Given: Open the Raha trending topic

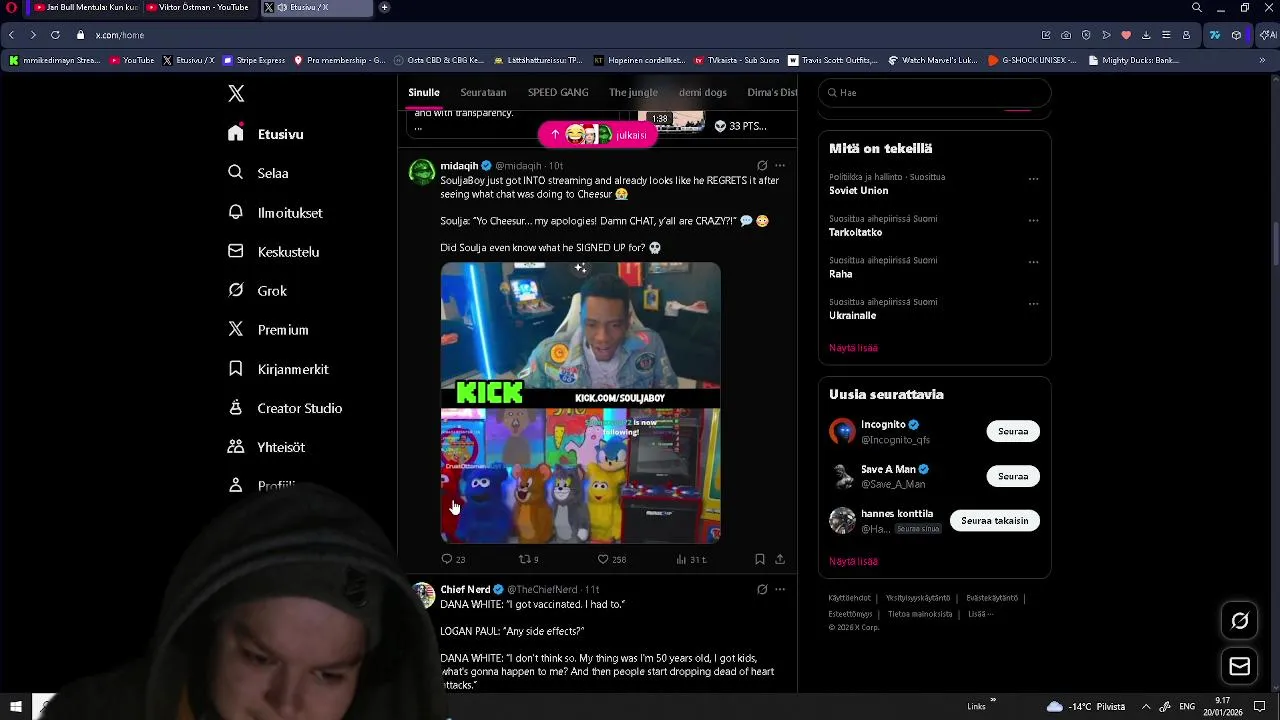Looking at the screenshot, I should pos(840,274).
